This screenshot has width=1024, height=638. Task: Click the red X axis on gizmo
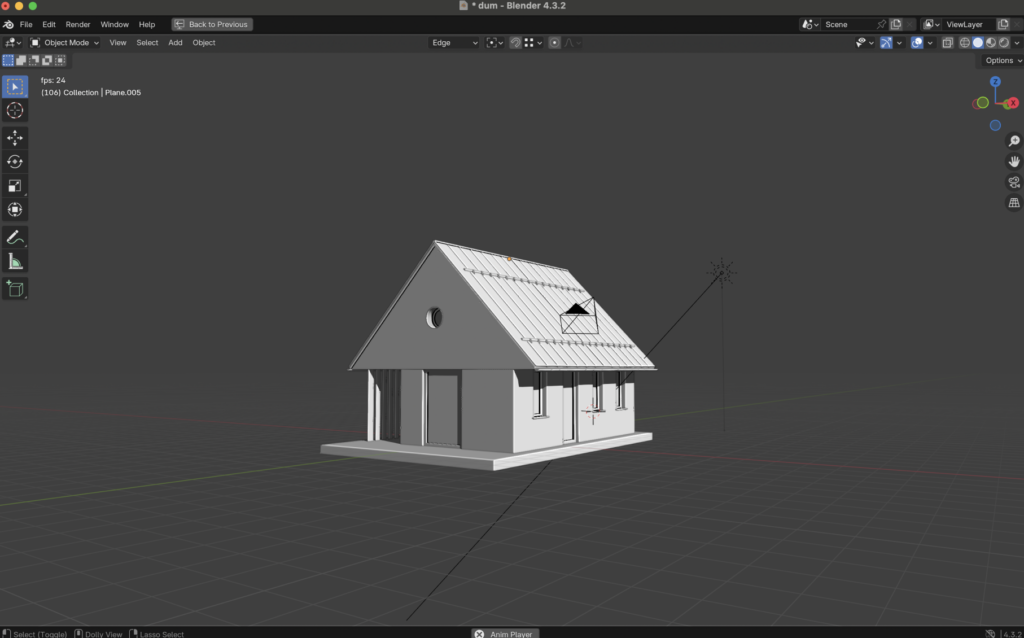[1013, 103]
